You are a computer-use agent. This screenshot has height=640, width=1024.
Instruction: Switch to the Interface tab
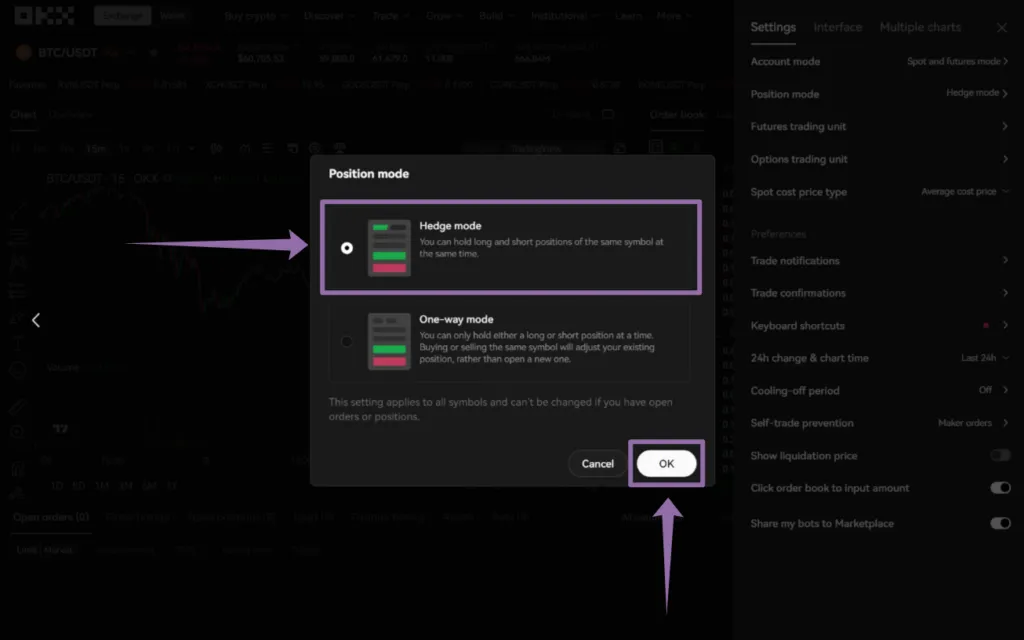(x=837, y=27)
